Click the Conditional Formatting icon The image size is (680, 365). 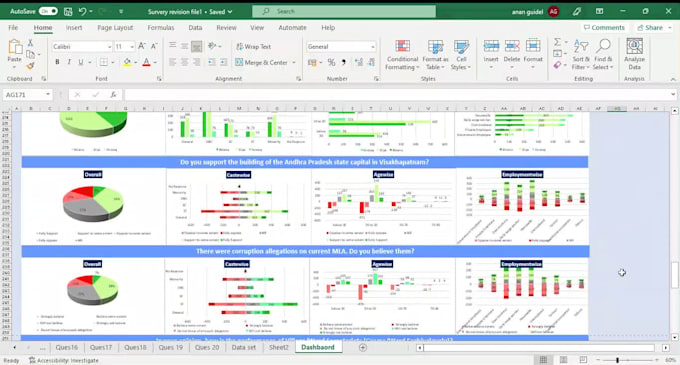(x=402, y=47)
